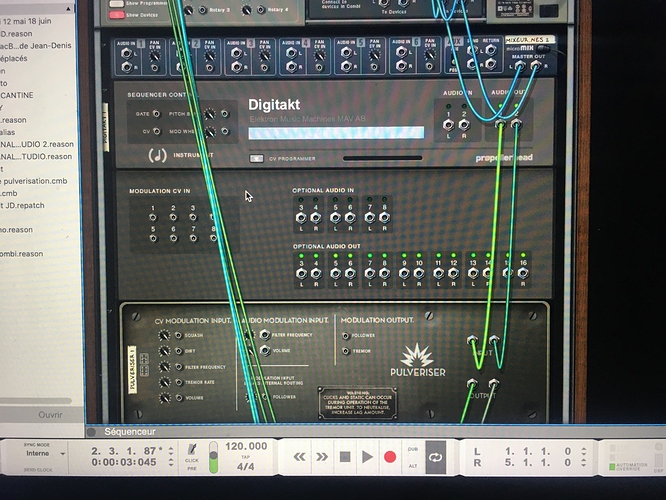Click mixer channel 6 Pan CV trim knob
The width and height of the screenshot is (666, 500).
(x=429, y=55)
